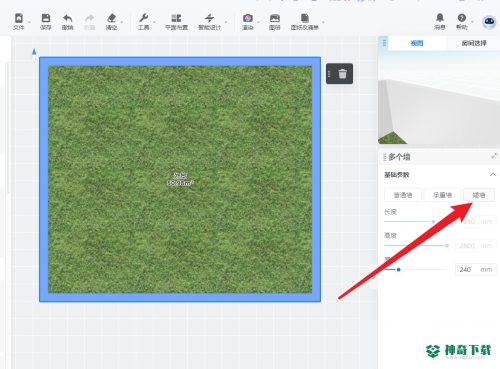Click the 保存 save icon
This screenshot has height=369, width=500.
[x=46, y=18]
